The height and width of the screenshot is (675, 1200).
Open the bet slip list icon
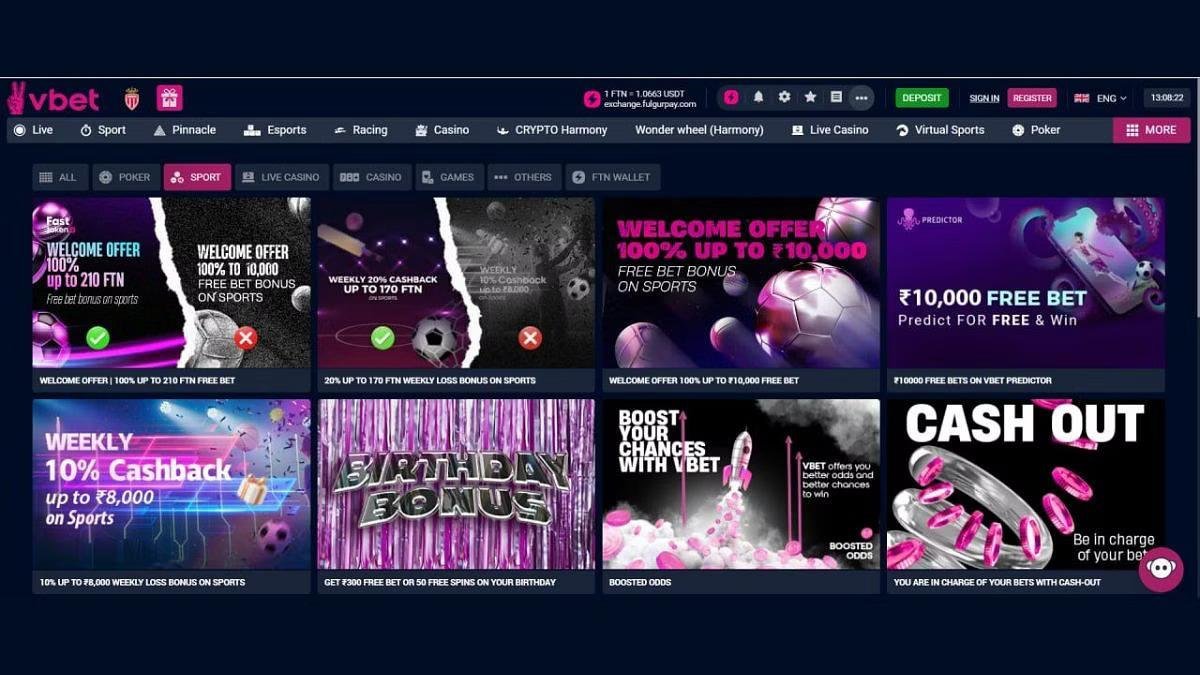point(836,97)
